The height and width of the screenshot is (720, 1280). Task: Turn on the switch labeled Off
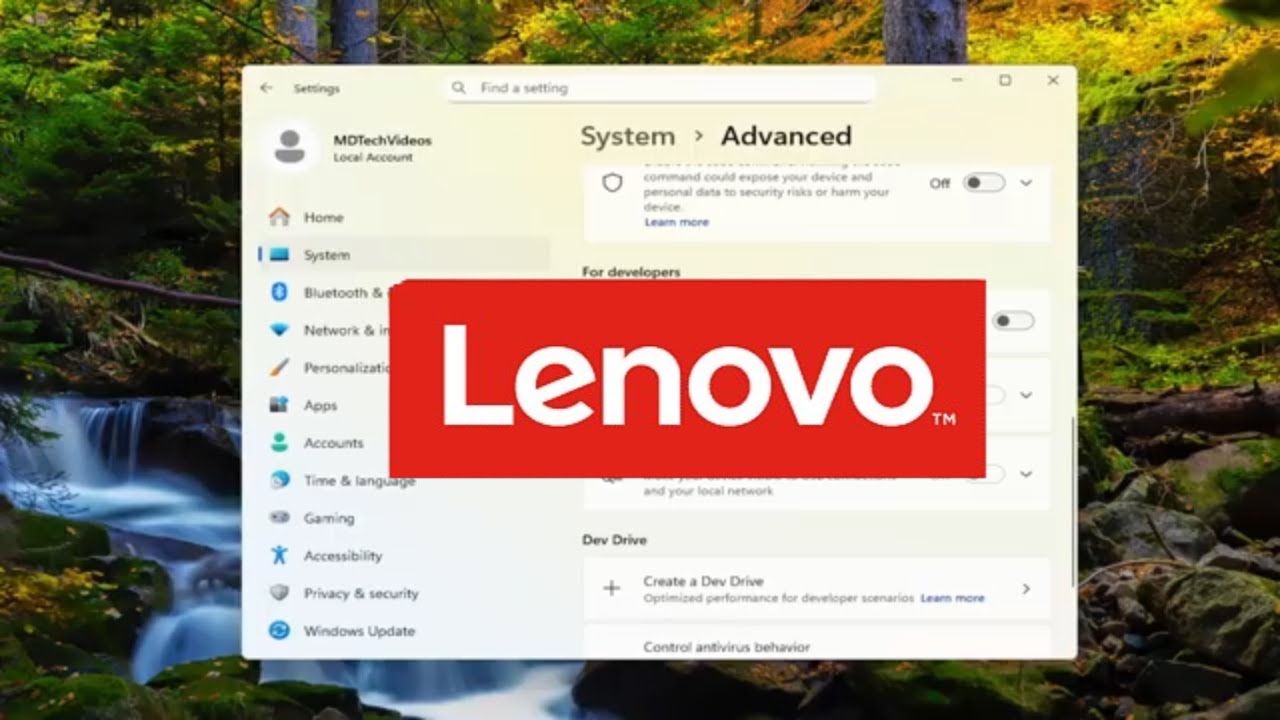[983, 183]
